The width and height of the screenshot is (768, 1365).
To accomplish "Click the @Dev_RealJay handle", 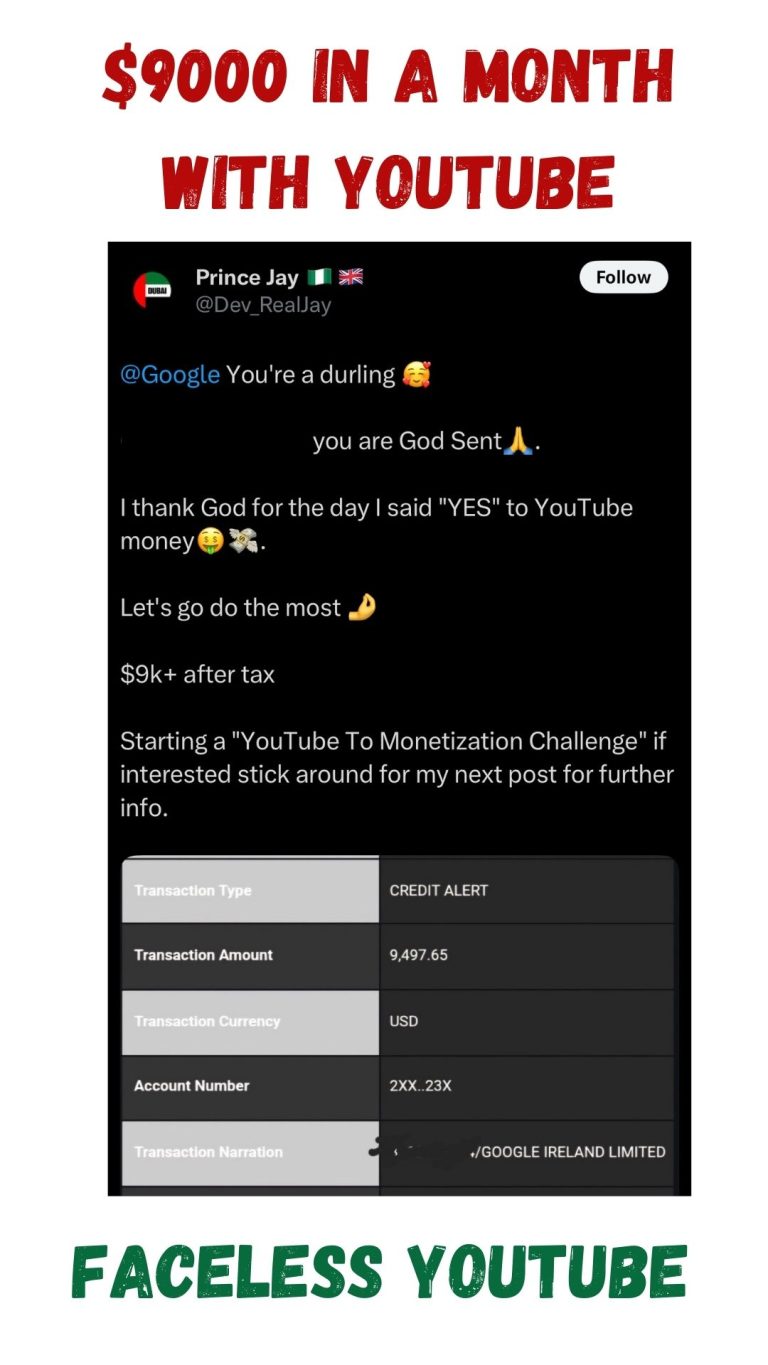I will (262, 305).
